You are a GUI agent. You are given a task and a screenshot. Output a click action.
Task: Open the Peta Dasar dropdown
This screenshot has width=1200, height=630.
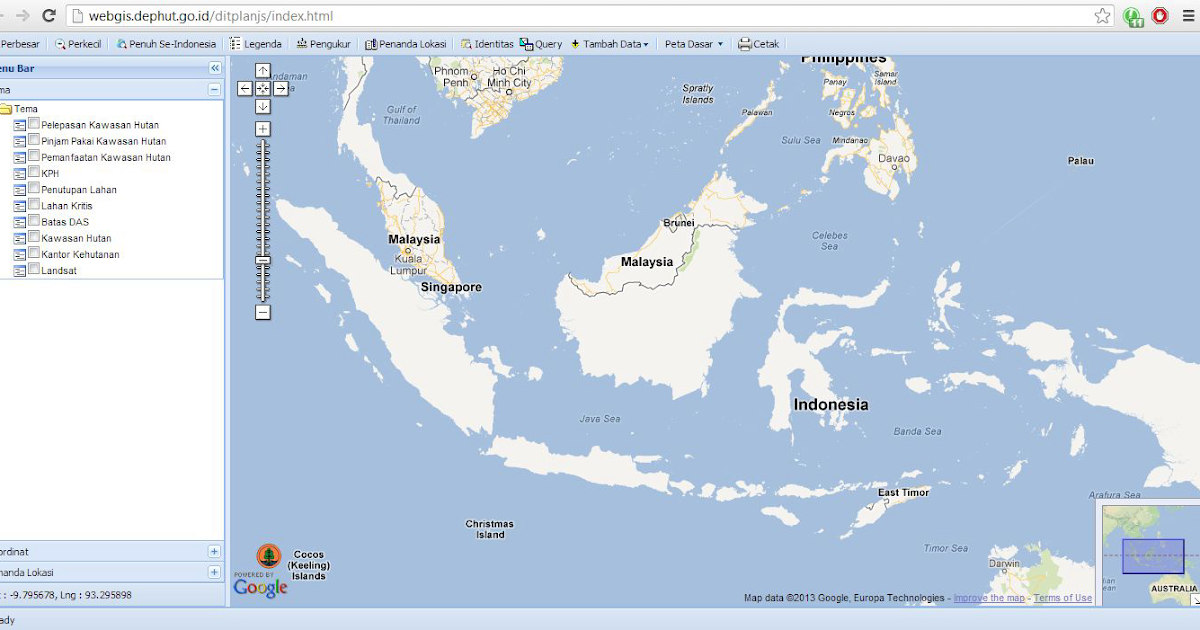point(694,43)
